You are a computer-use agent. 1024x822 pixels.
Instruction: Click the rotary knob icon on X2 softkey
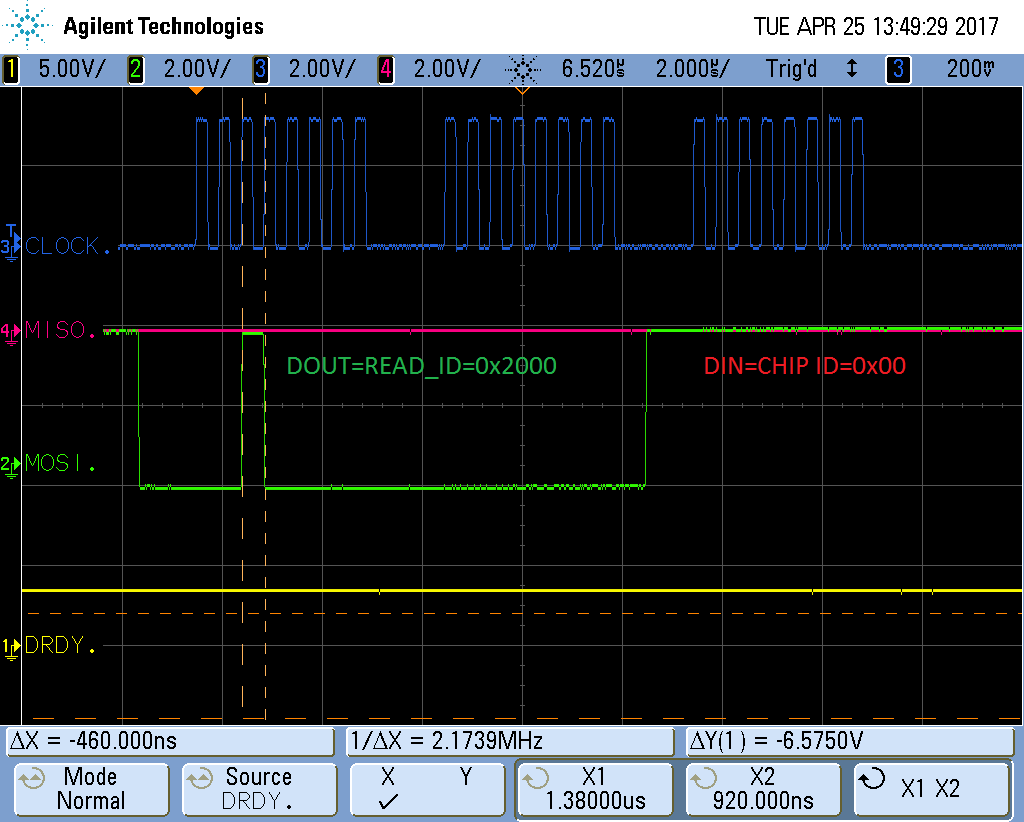(704, 778)
